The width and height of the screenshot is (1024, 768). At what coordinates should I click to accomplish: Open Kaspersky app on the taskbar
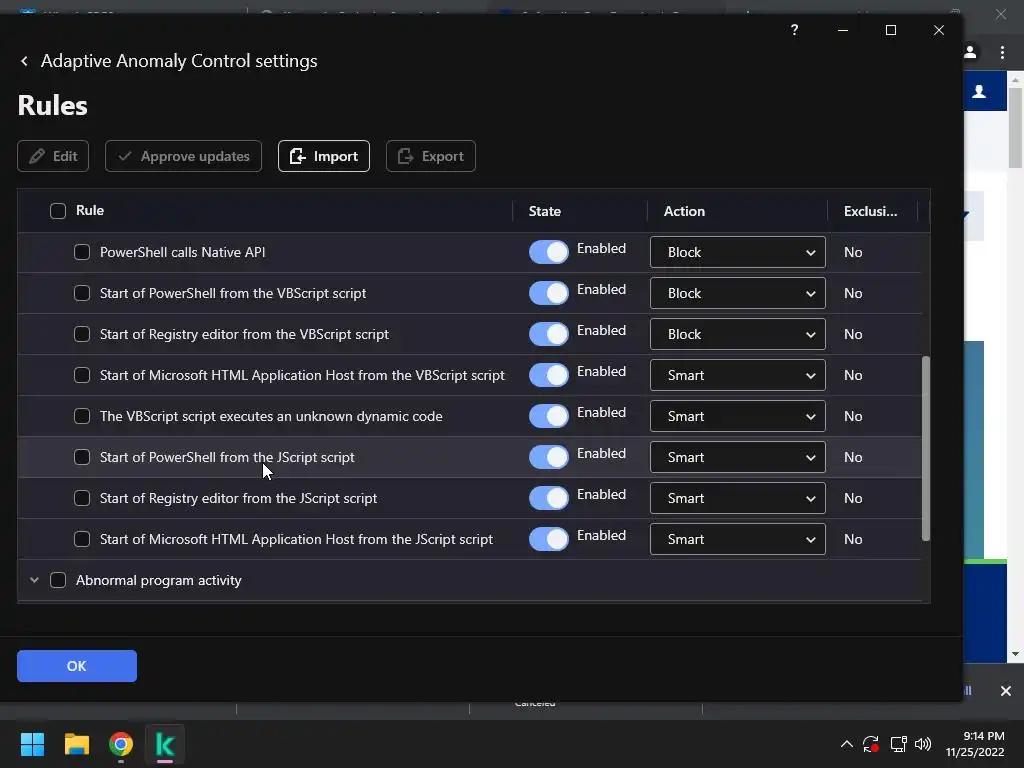click(165, 744)
